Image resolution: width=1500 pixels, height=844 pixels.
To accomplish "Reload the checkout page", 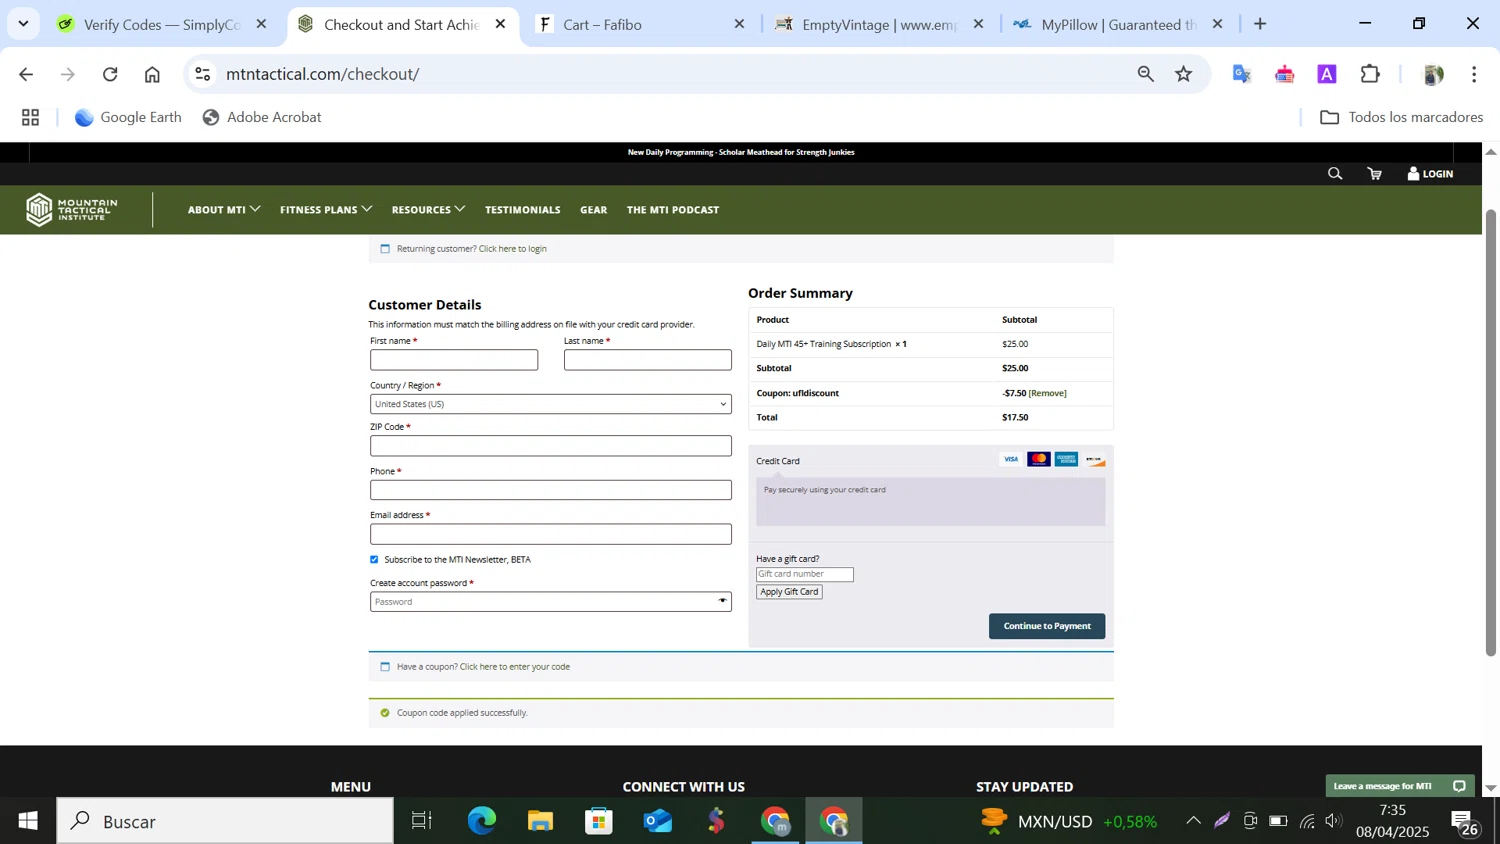I will pyautogui.click(x=110, y=74).
